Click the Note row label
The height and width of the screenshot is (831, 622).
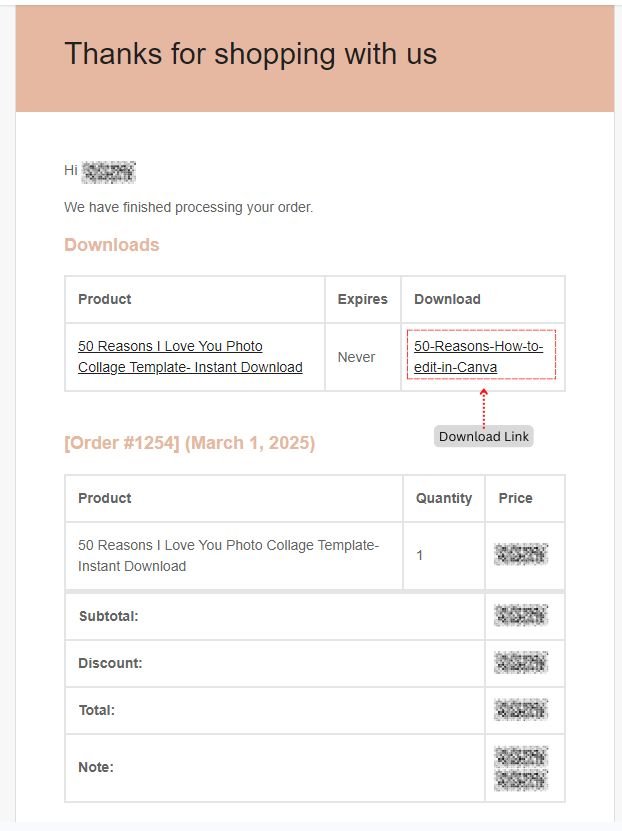[x=96, y=767]
